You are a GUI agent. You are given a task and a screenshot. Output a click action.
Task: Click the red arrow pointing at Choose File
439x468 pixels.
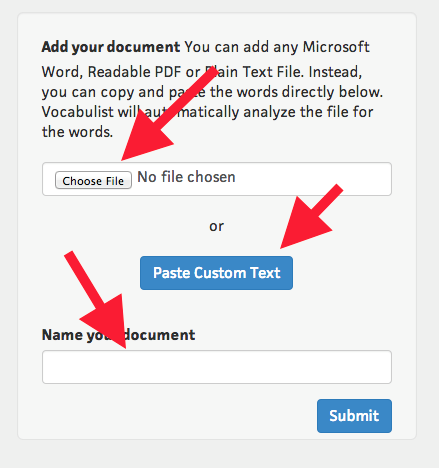168,114
